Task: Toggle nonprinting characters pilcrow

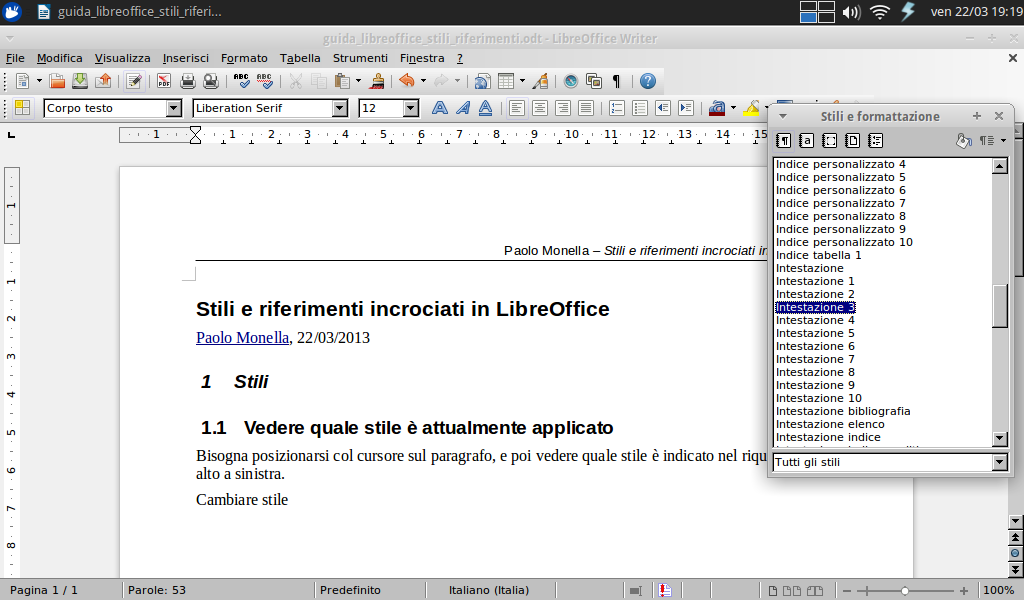Action: [x=616, y=81]
